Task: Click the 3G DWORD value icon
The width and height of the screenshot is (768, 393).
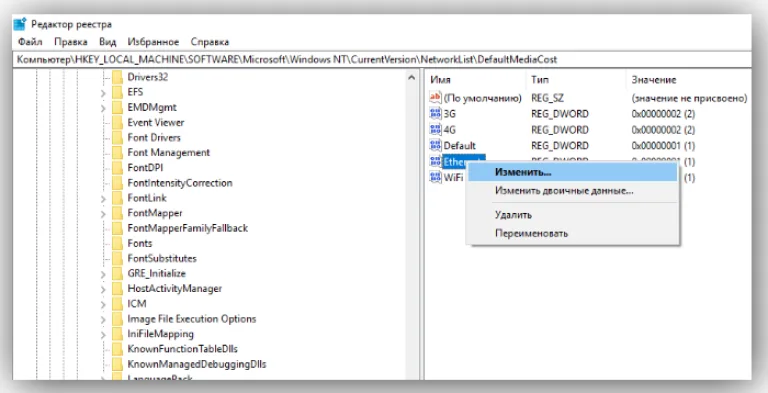Action: pos(435,114)
